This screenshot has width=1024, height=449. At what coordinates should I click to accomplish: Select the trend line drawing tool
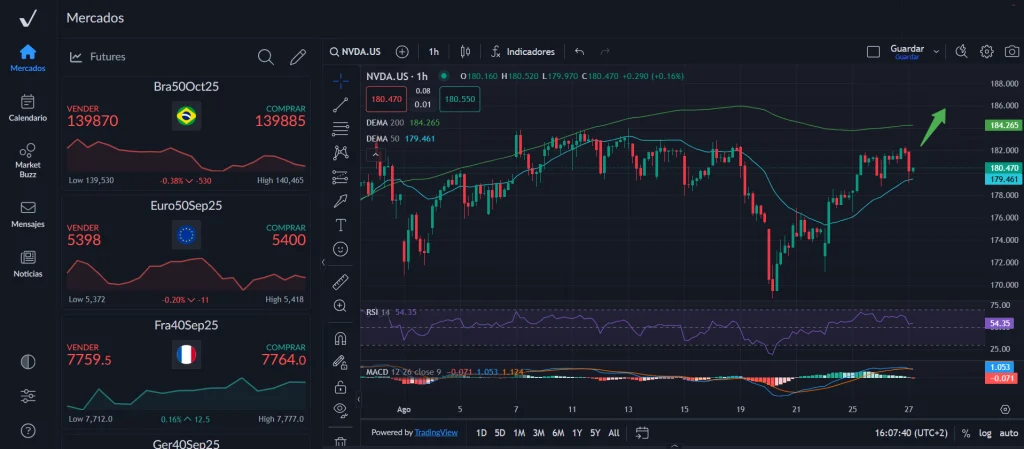(x=340, y=104)
